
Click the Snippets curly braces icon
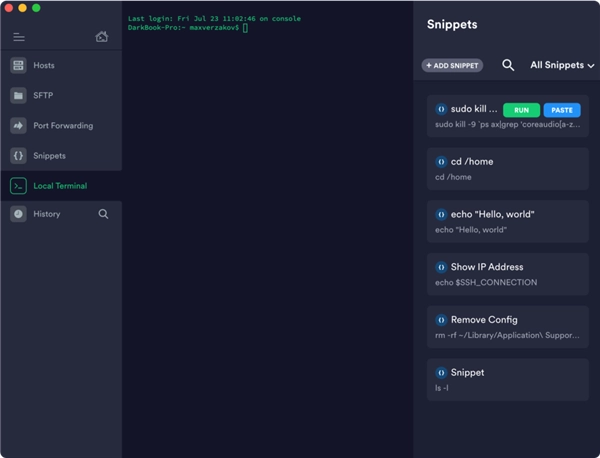pos(18,156)
